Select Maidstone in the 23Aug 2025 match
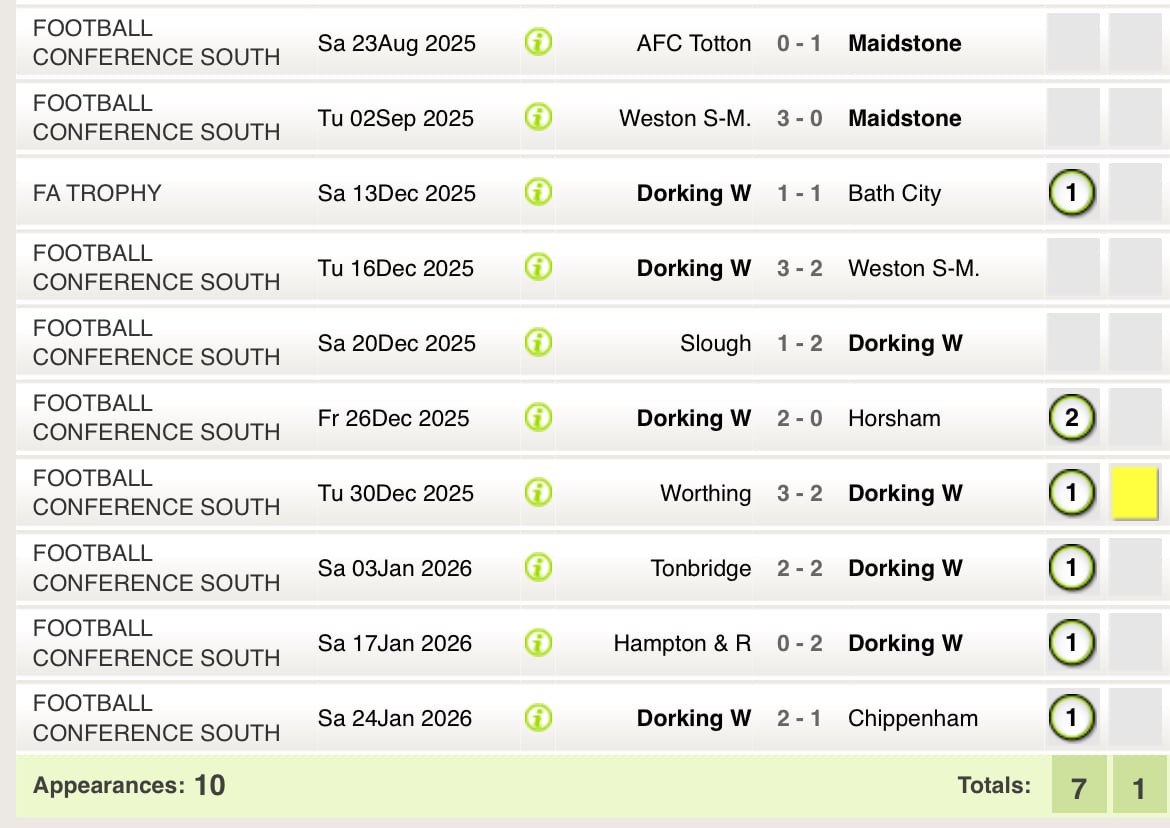 [904, 43]
